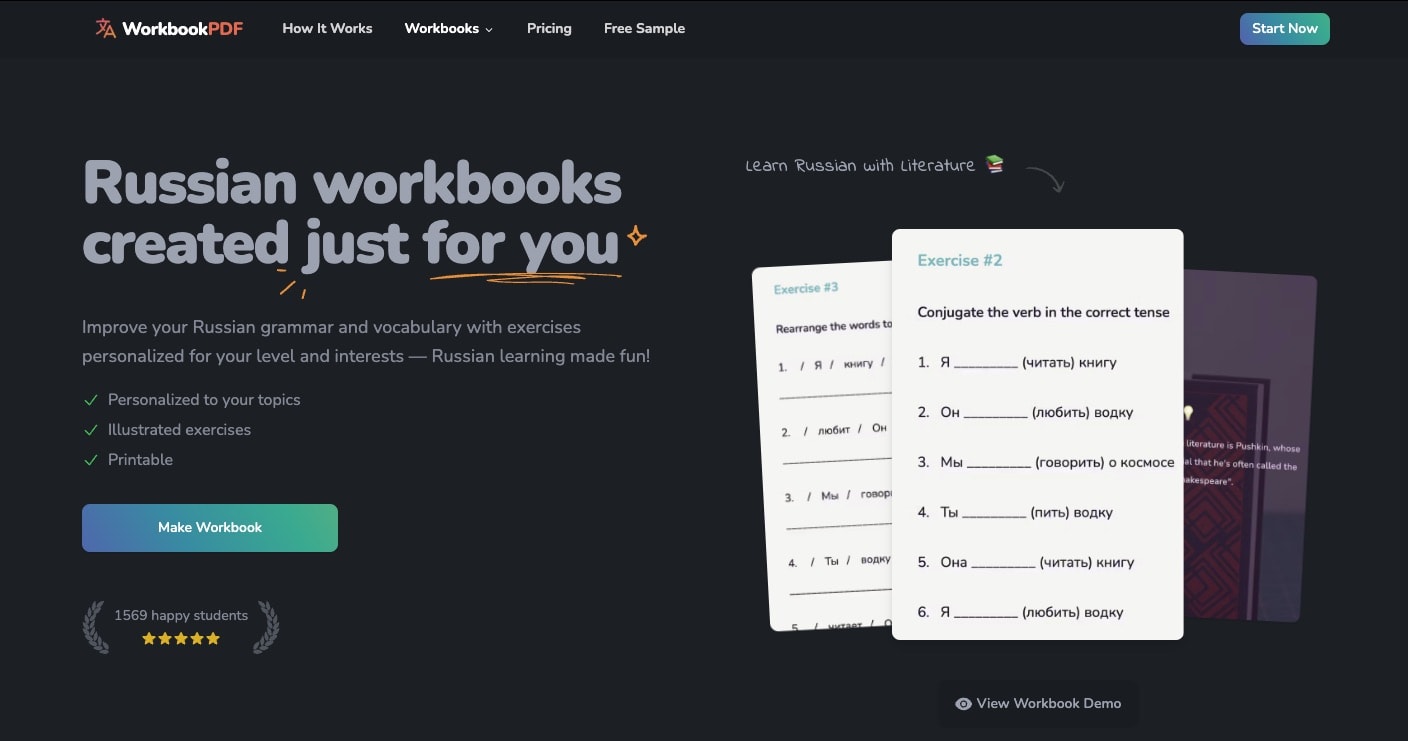The height and width of the screenshot is (741, 1408).
Task: Click the checkmark beside Printable
Action: pos(91,460)
